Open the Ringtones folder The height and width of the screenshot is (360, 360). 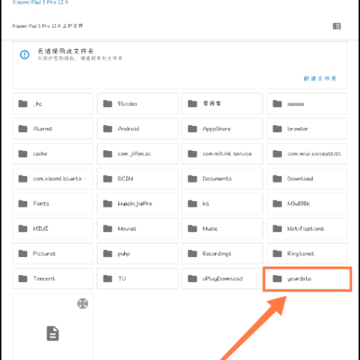[x=307, y=254]
